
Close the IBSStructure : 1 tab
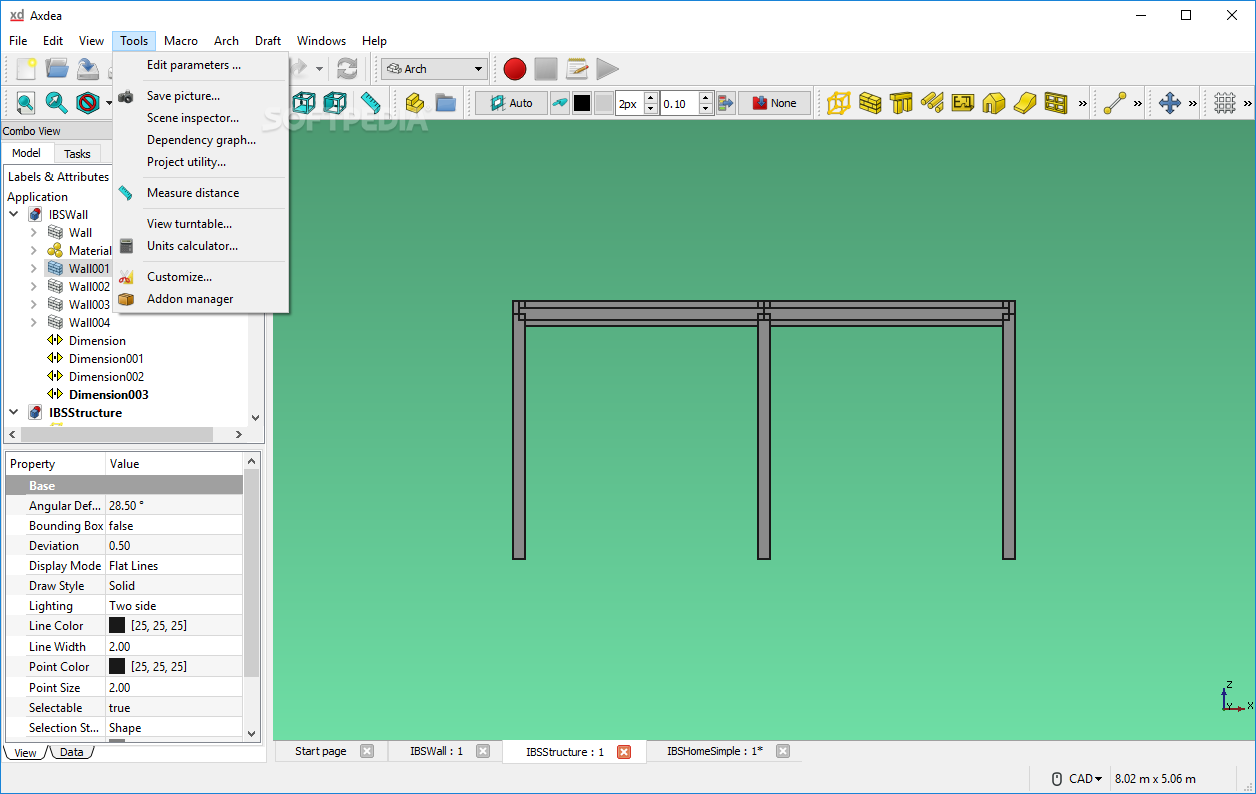point(624,752)
